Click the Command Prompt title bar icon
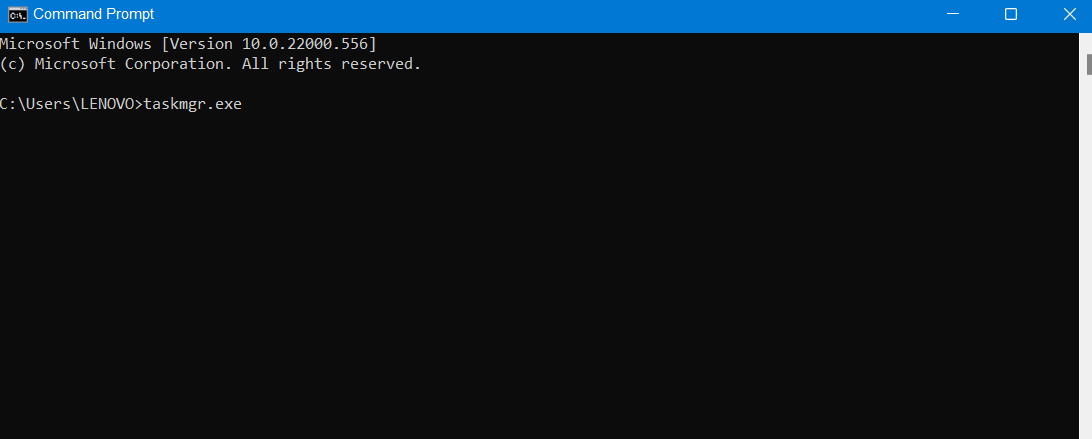This screenshot has height=439, width=1092. coord(16,15)
